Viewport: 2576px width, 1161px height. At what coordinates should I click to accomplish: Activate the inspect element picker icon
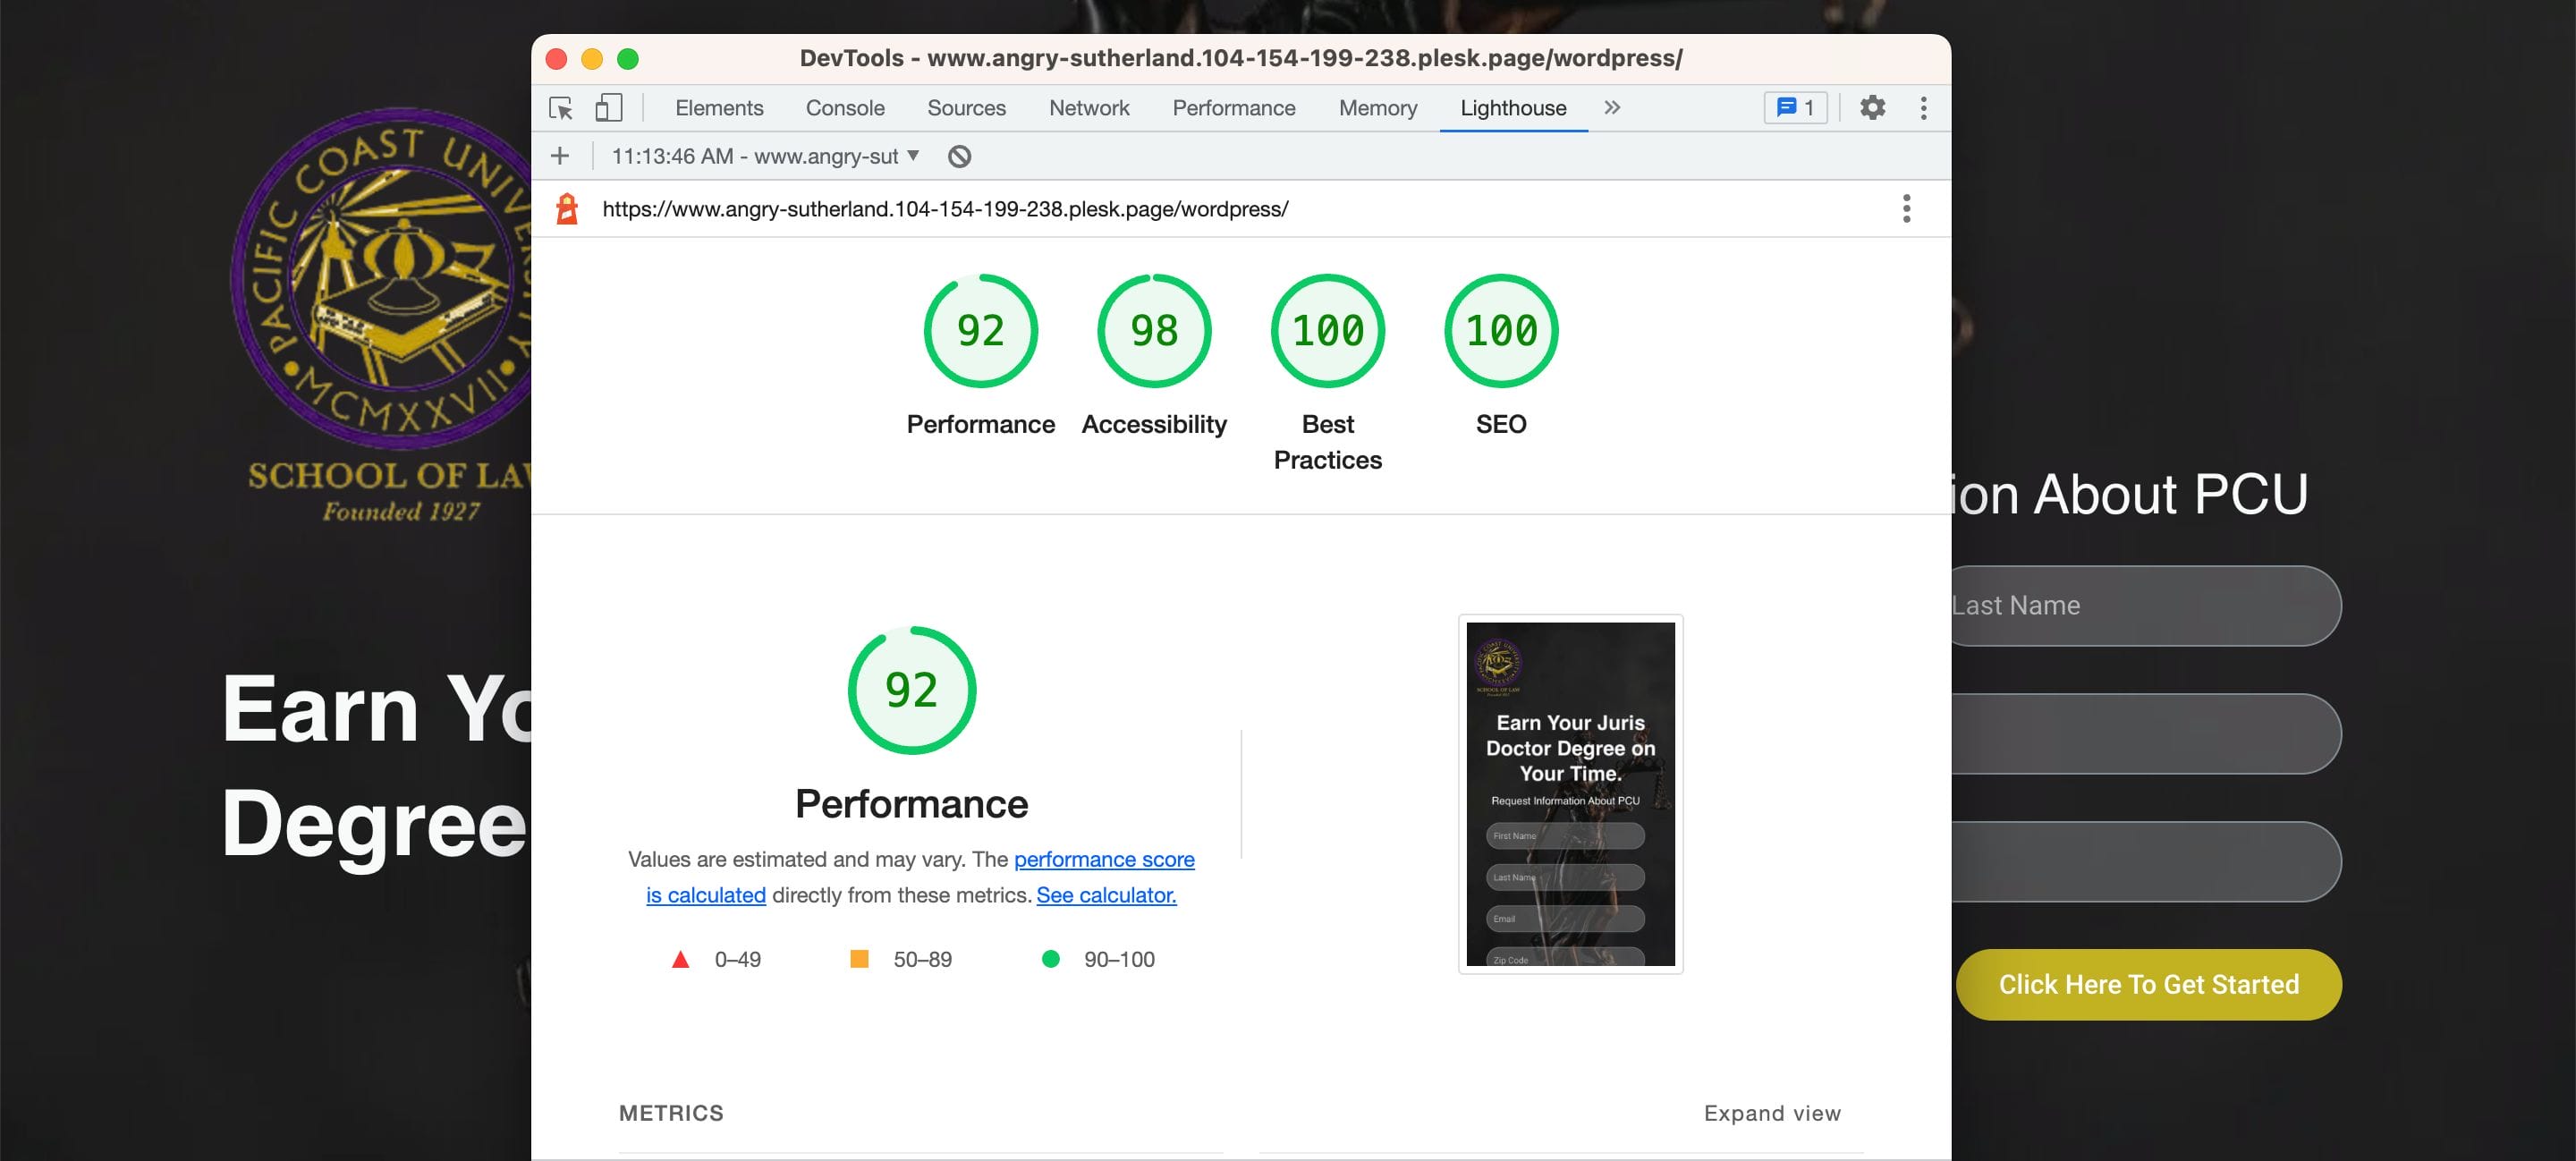point(561,108)
